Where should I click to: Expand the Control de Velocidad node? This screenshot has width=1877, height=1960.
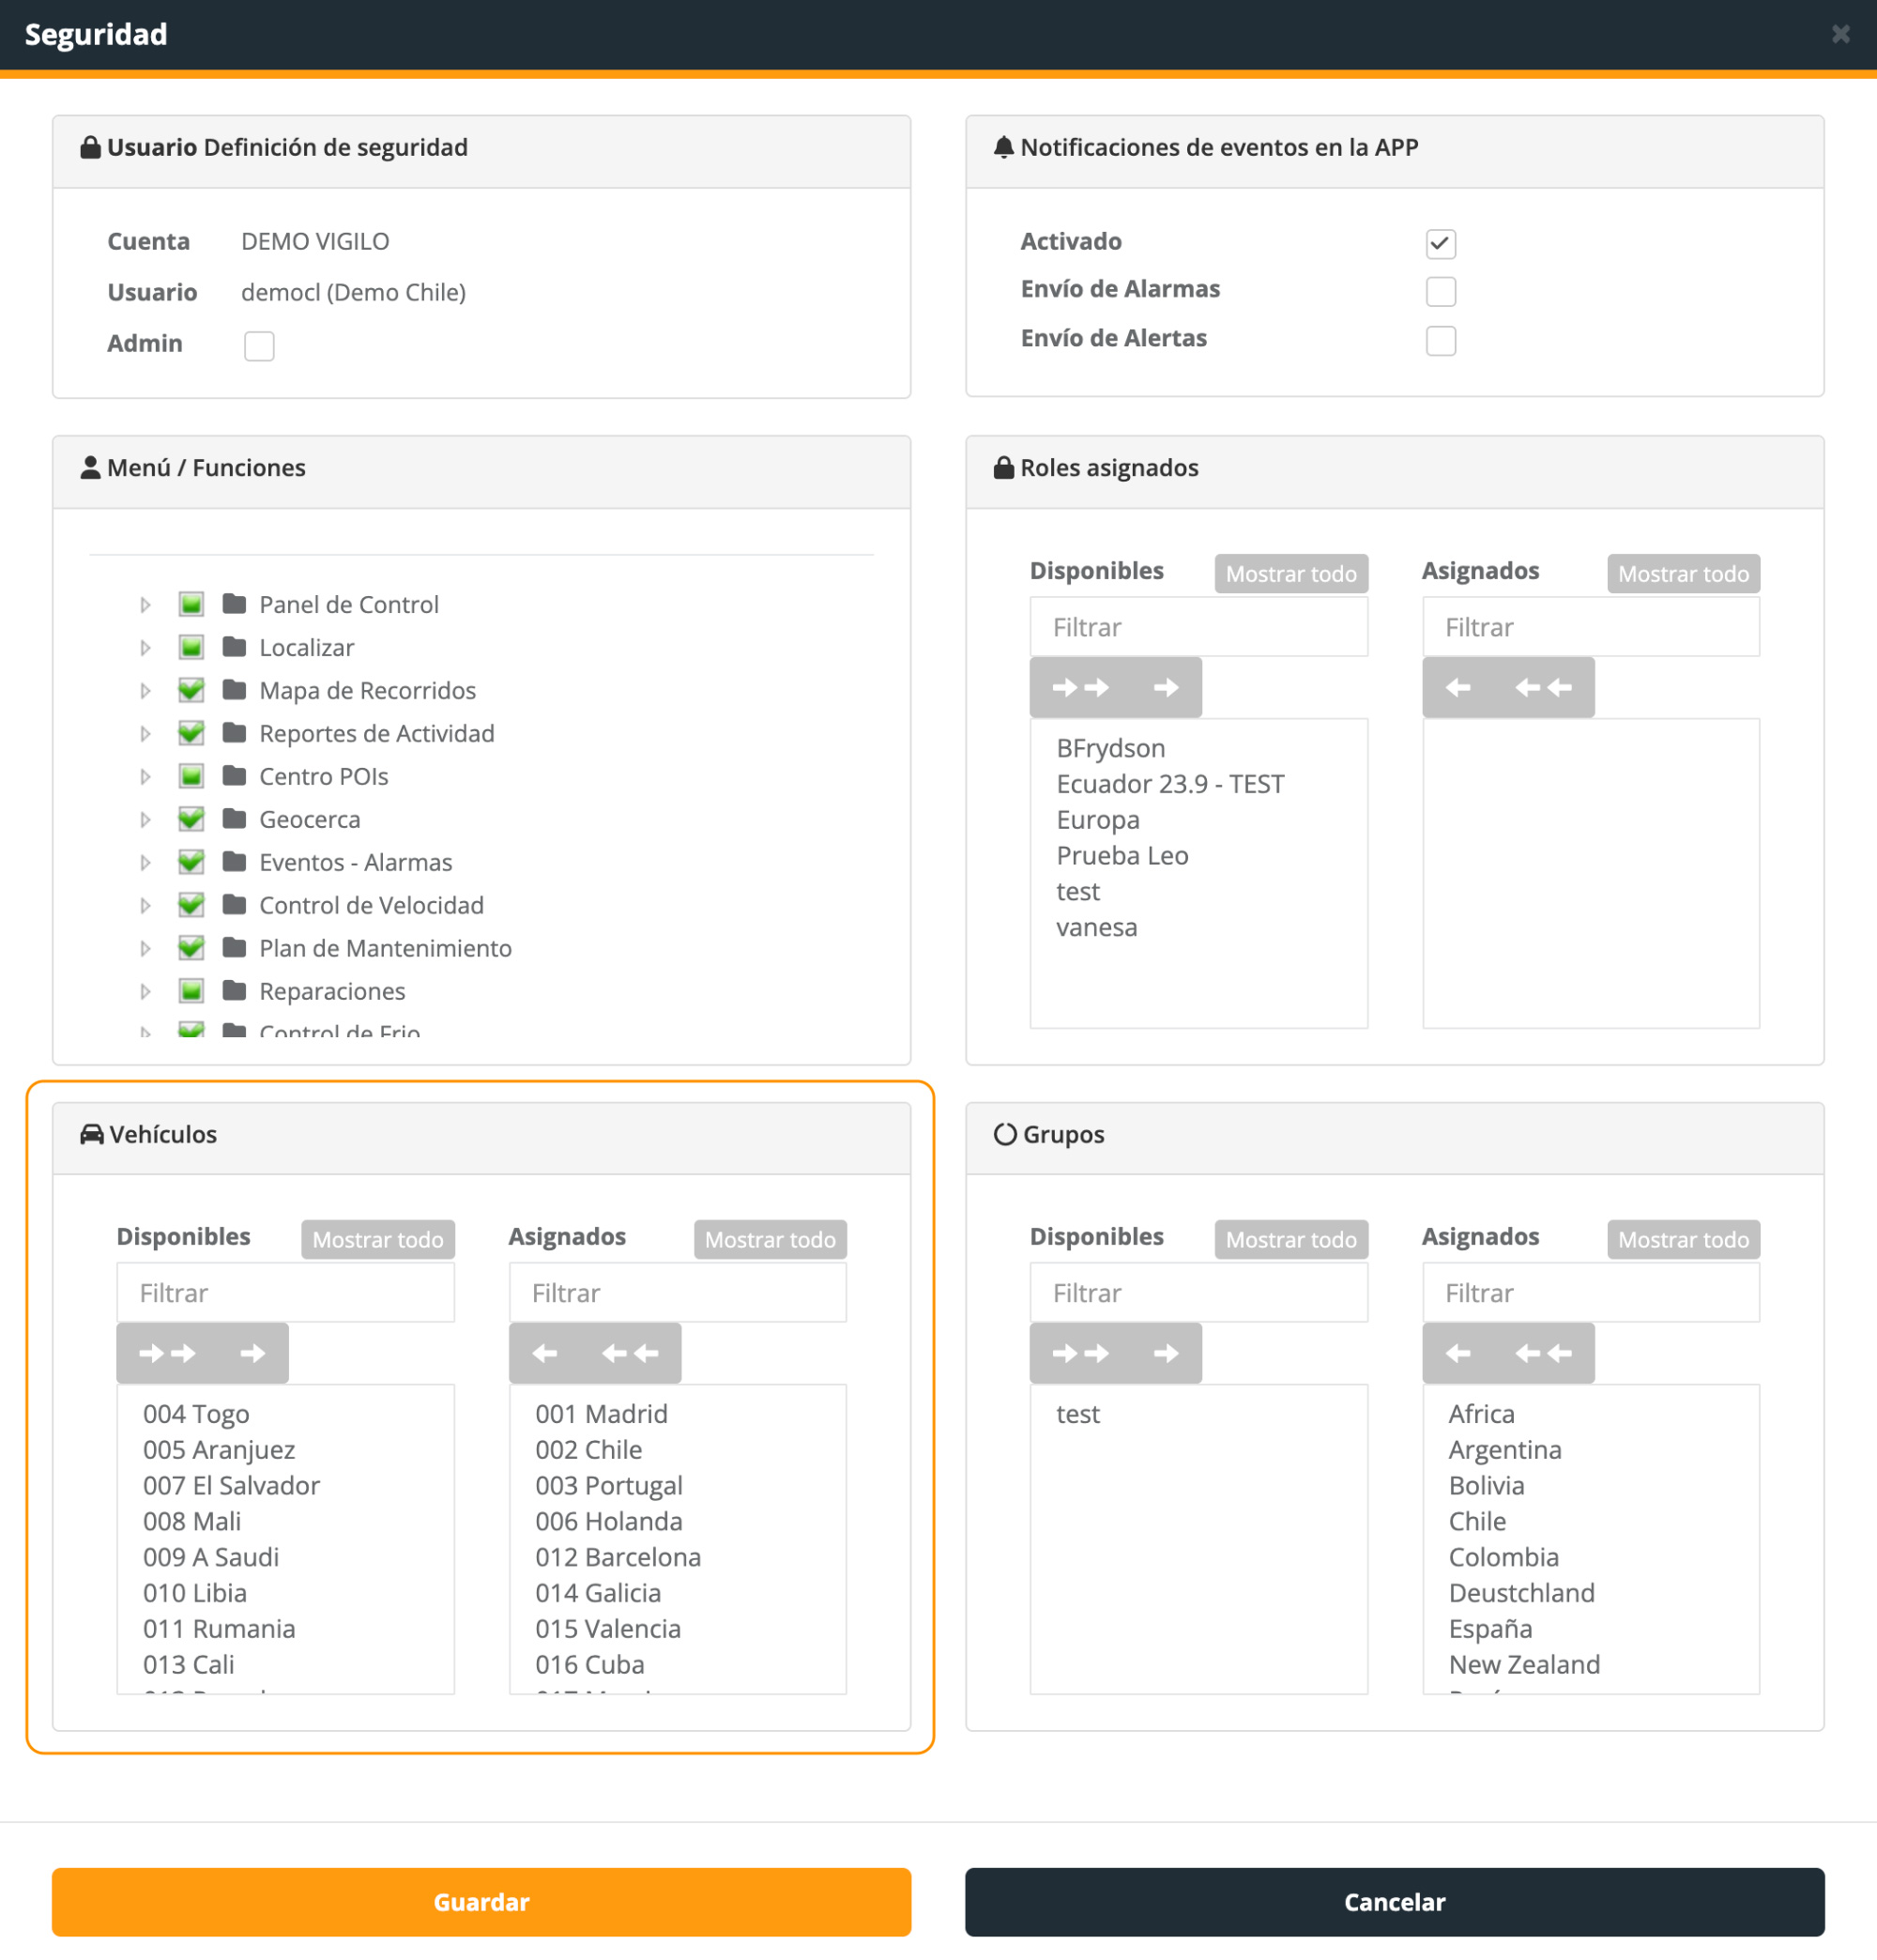[x=146, y=905]
